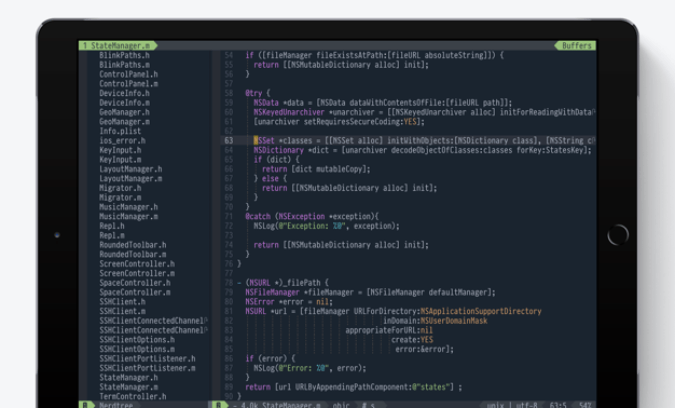Viewport: 675px width, 408px height.
Task: Open the Info.plist file
Action: [120, 131]
